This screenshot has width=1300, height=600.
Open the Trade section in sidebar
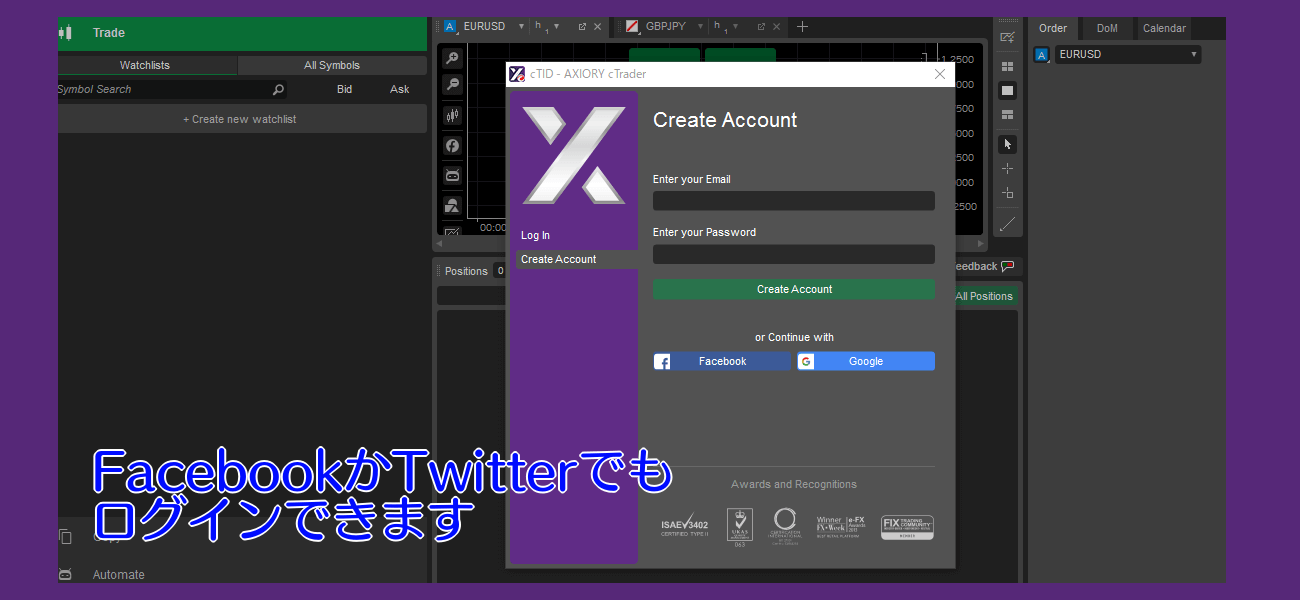tap(240, 33)
